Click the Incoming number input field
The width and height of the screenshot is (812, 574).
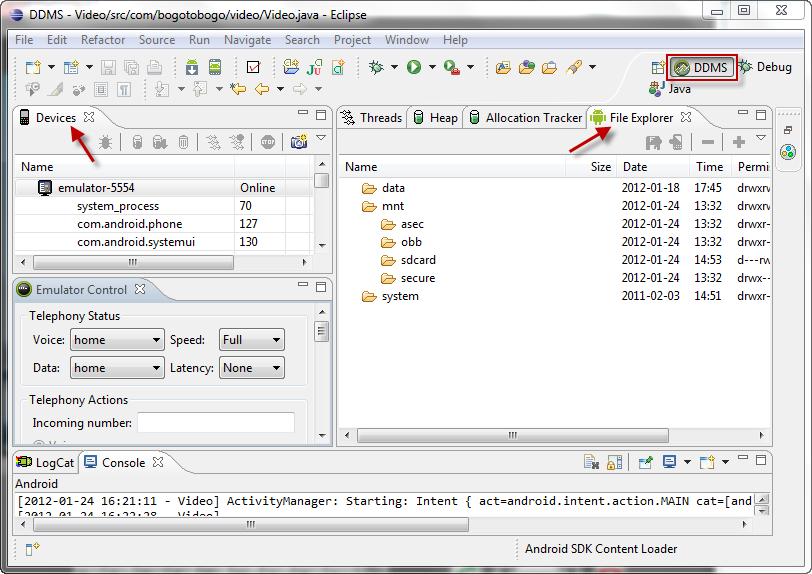[216, 423]
